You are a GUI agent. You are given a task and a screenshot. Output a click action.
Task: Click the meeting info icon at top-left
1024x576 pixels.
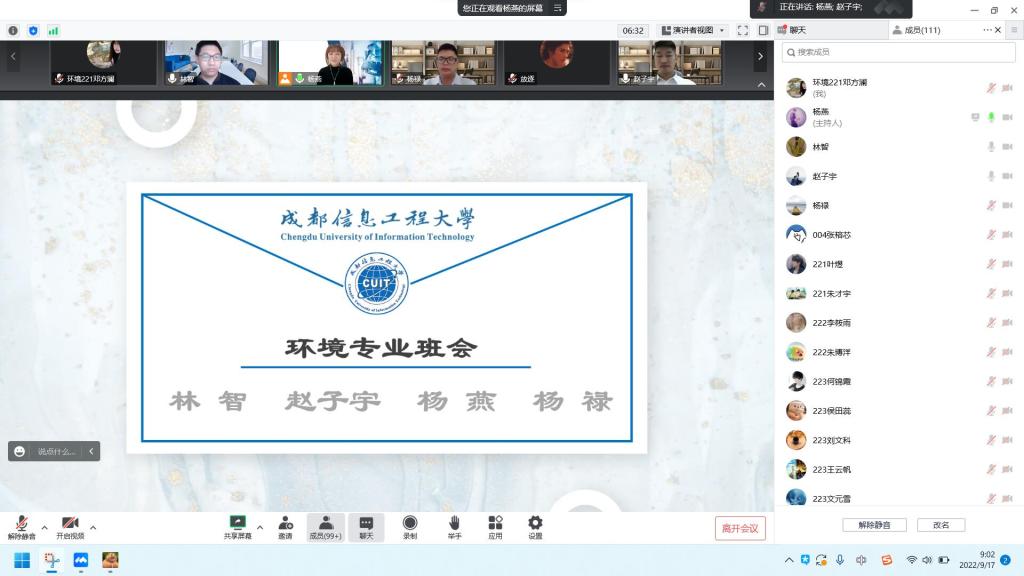pos(13,31)
